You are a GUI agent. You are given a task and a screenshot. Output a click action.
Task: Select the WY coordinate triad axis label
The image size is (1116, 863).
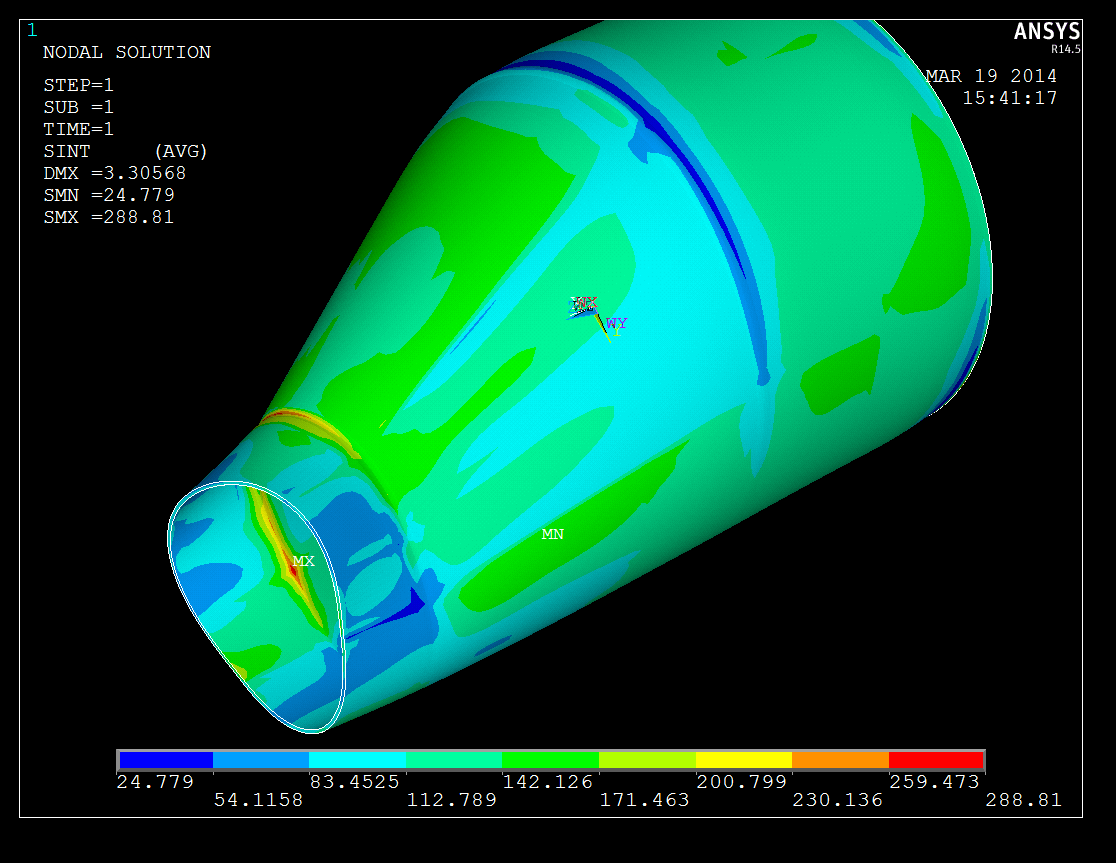click(x=617, y=323)
